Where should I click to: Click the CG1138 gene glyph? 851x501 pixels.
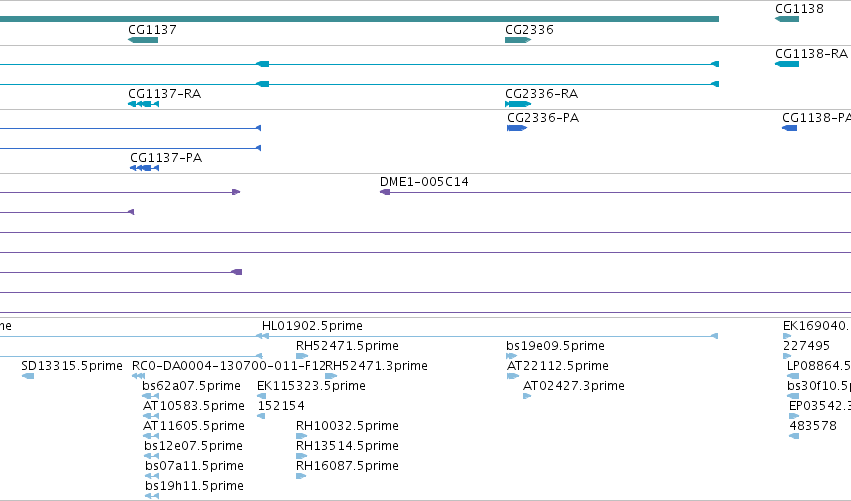click(787, 19)
